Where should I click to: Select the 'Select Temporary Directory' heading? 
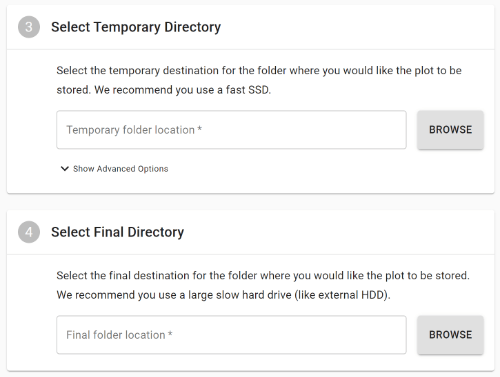click(x=136, y=27)
